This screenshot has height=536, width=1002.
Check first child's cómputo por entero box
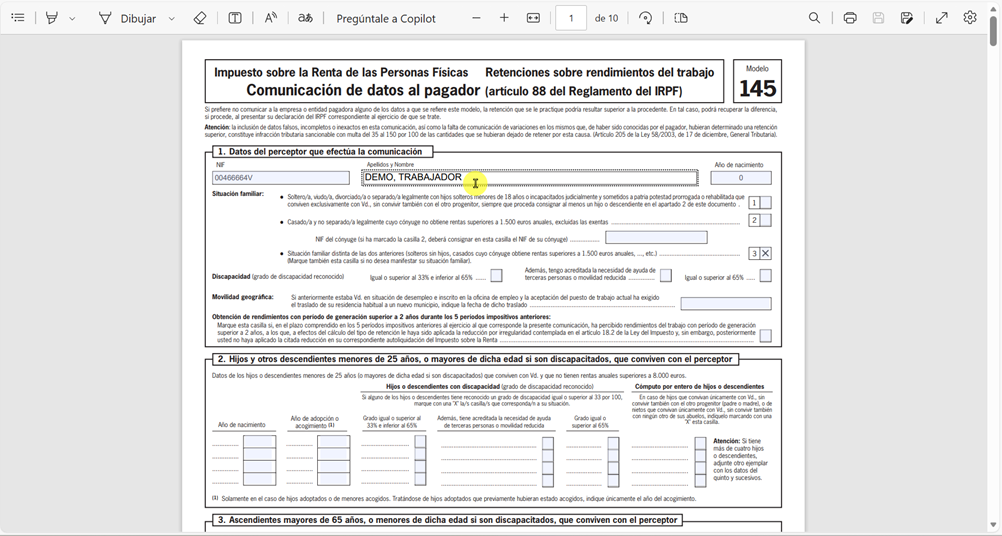[700, 443]
